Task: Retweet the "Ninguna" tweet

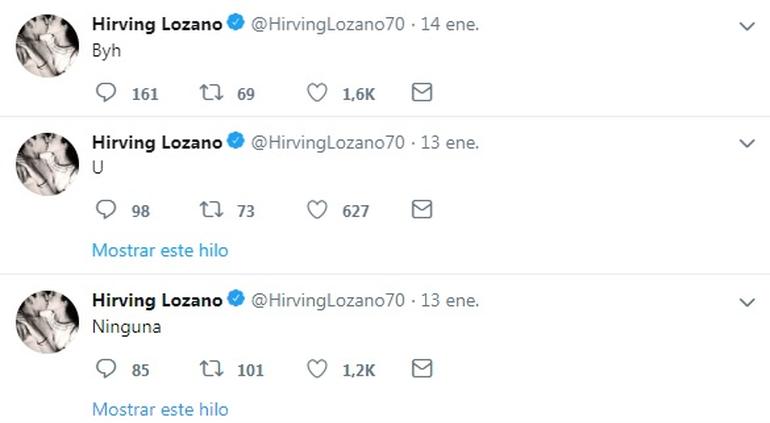Action: (x=211, y=369)
